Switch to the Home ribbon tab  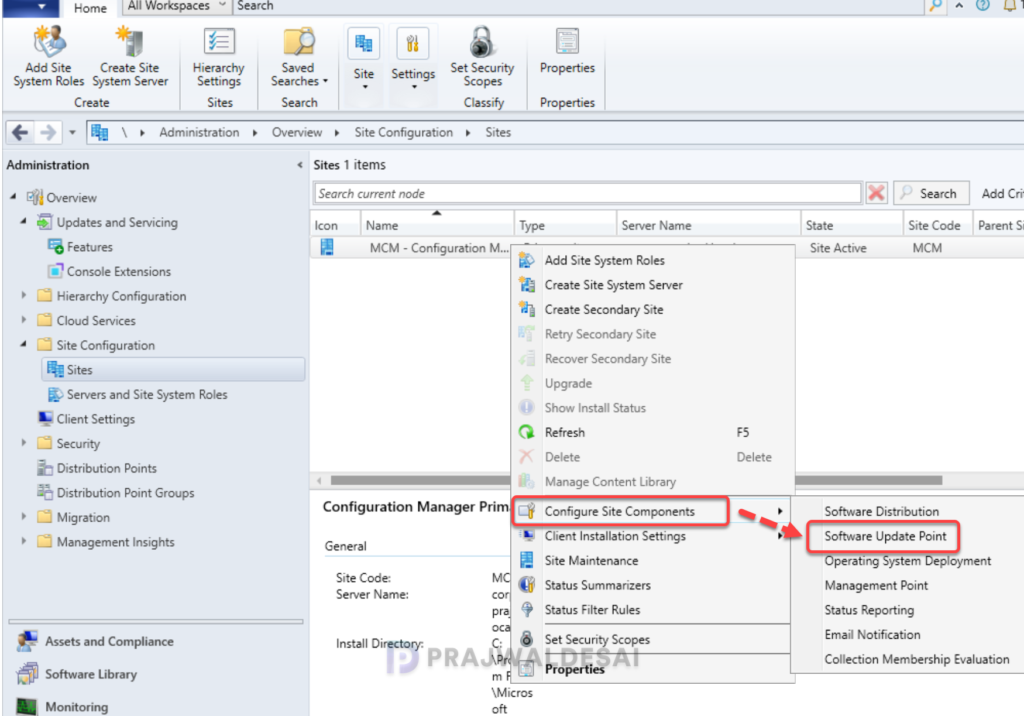90,8
